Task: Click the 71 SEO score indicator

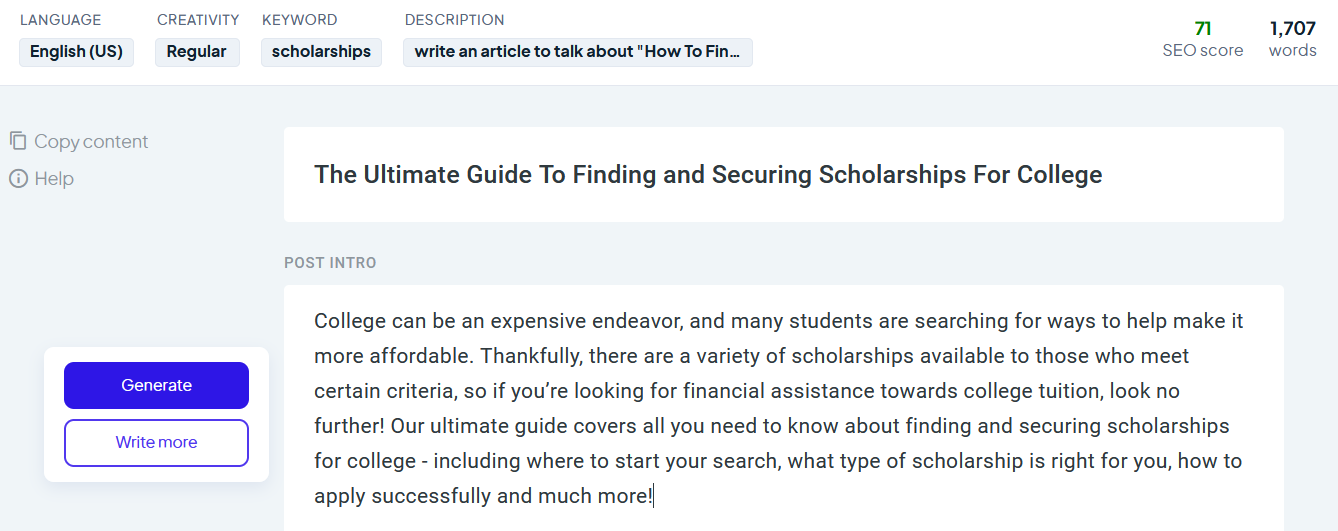Action: click(1203, 28)
